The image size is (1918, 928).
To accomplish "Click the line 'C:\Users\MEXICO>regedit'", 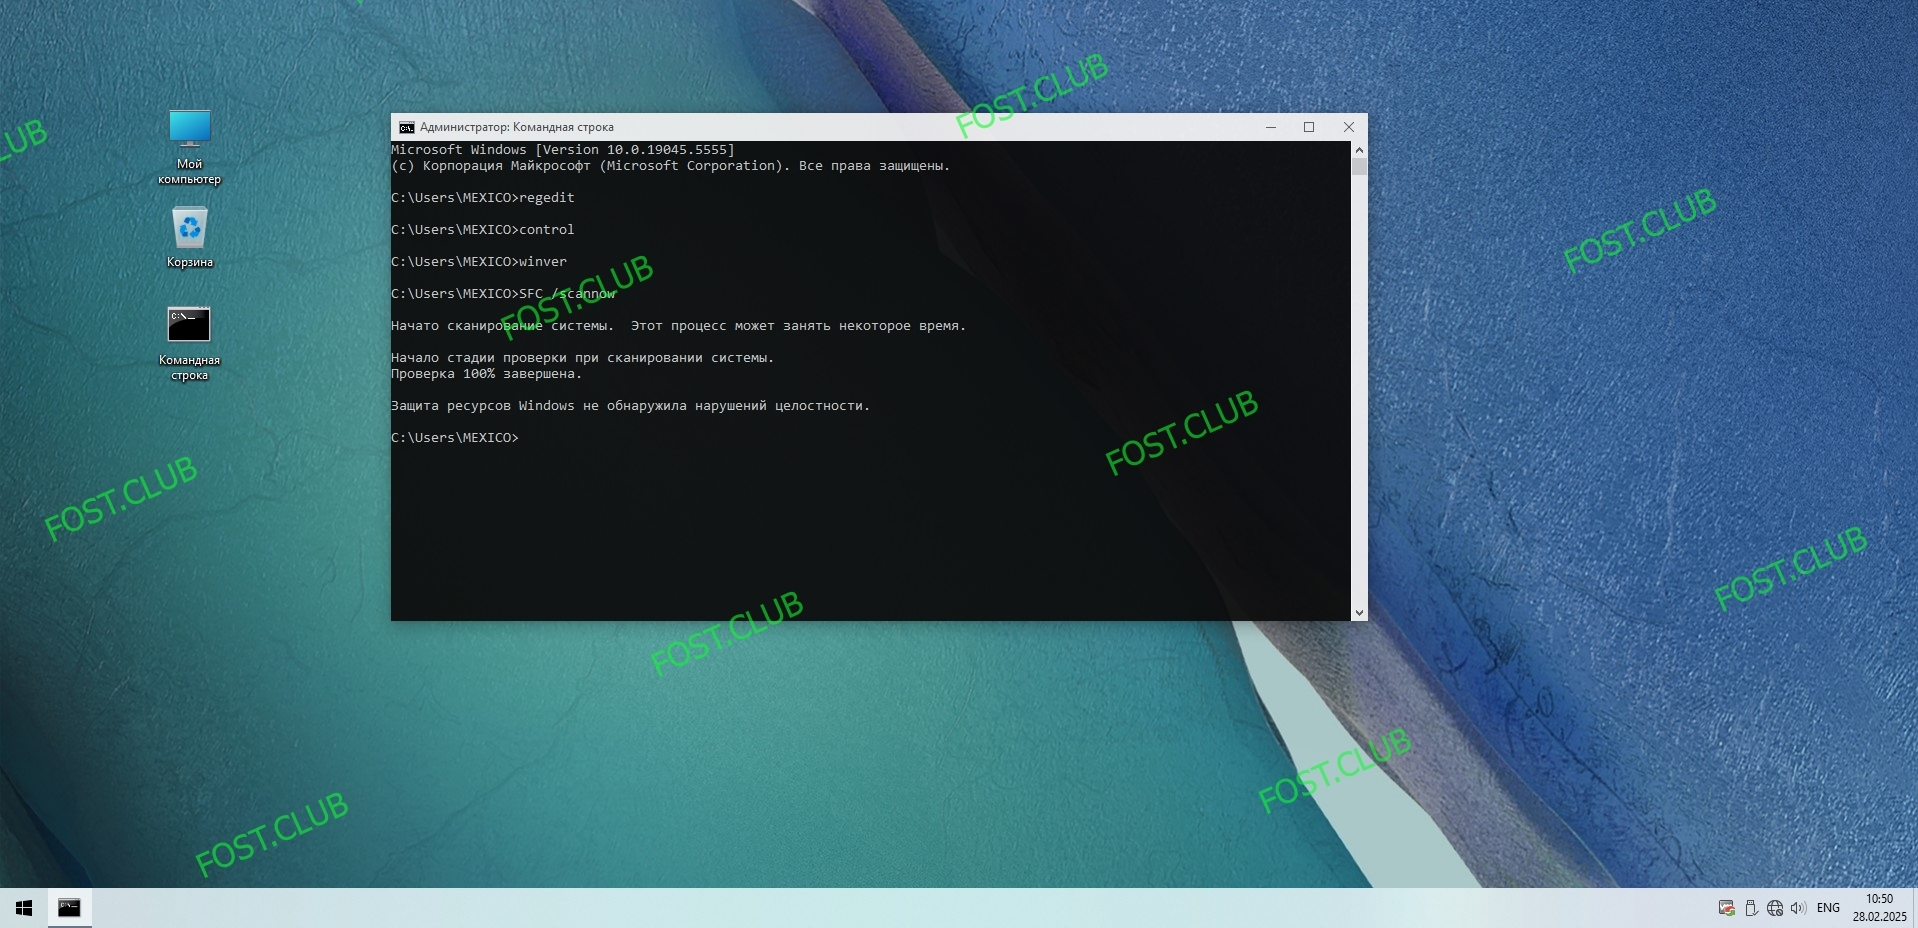I will tap(483, 198).
